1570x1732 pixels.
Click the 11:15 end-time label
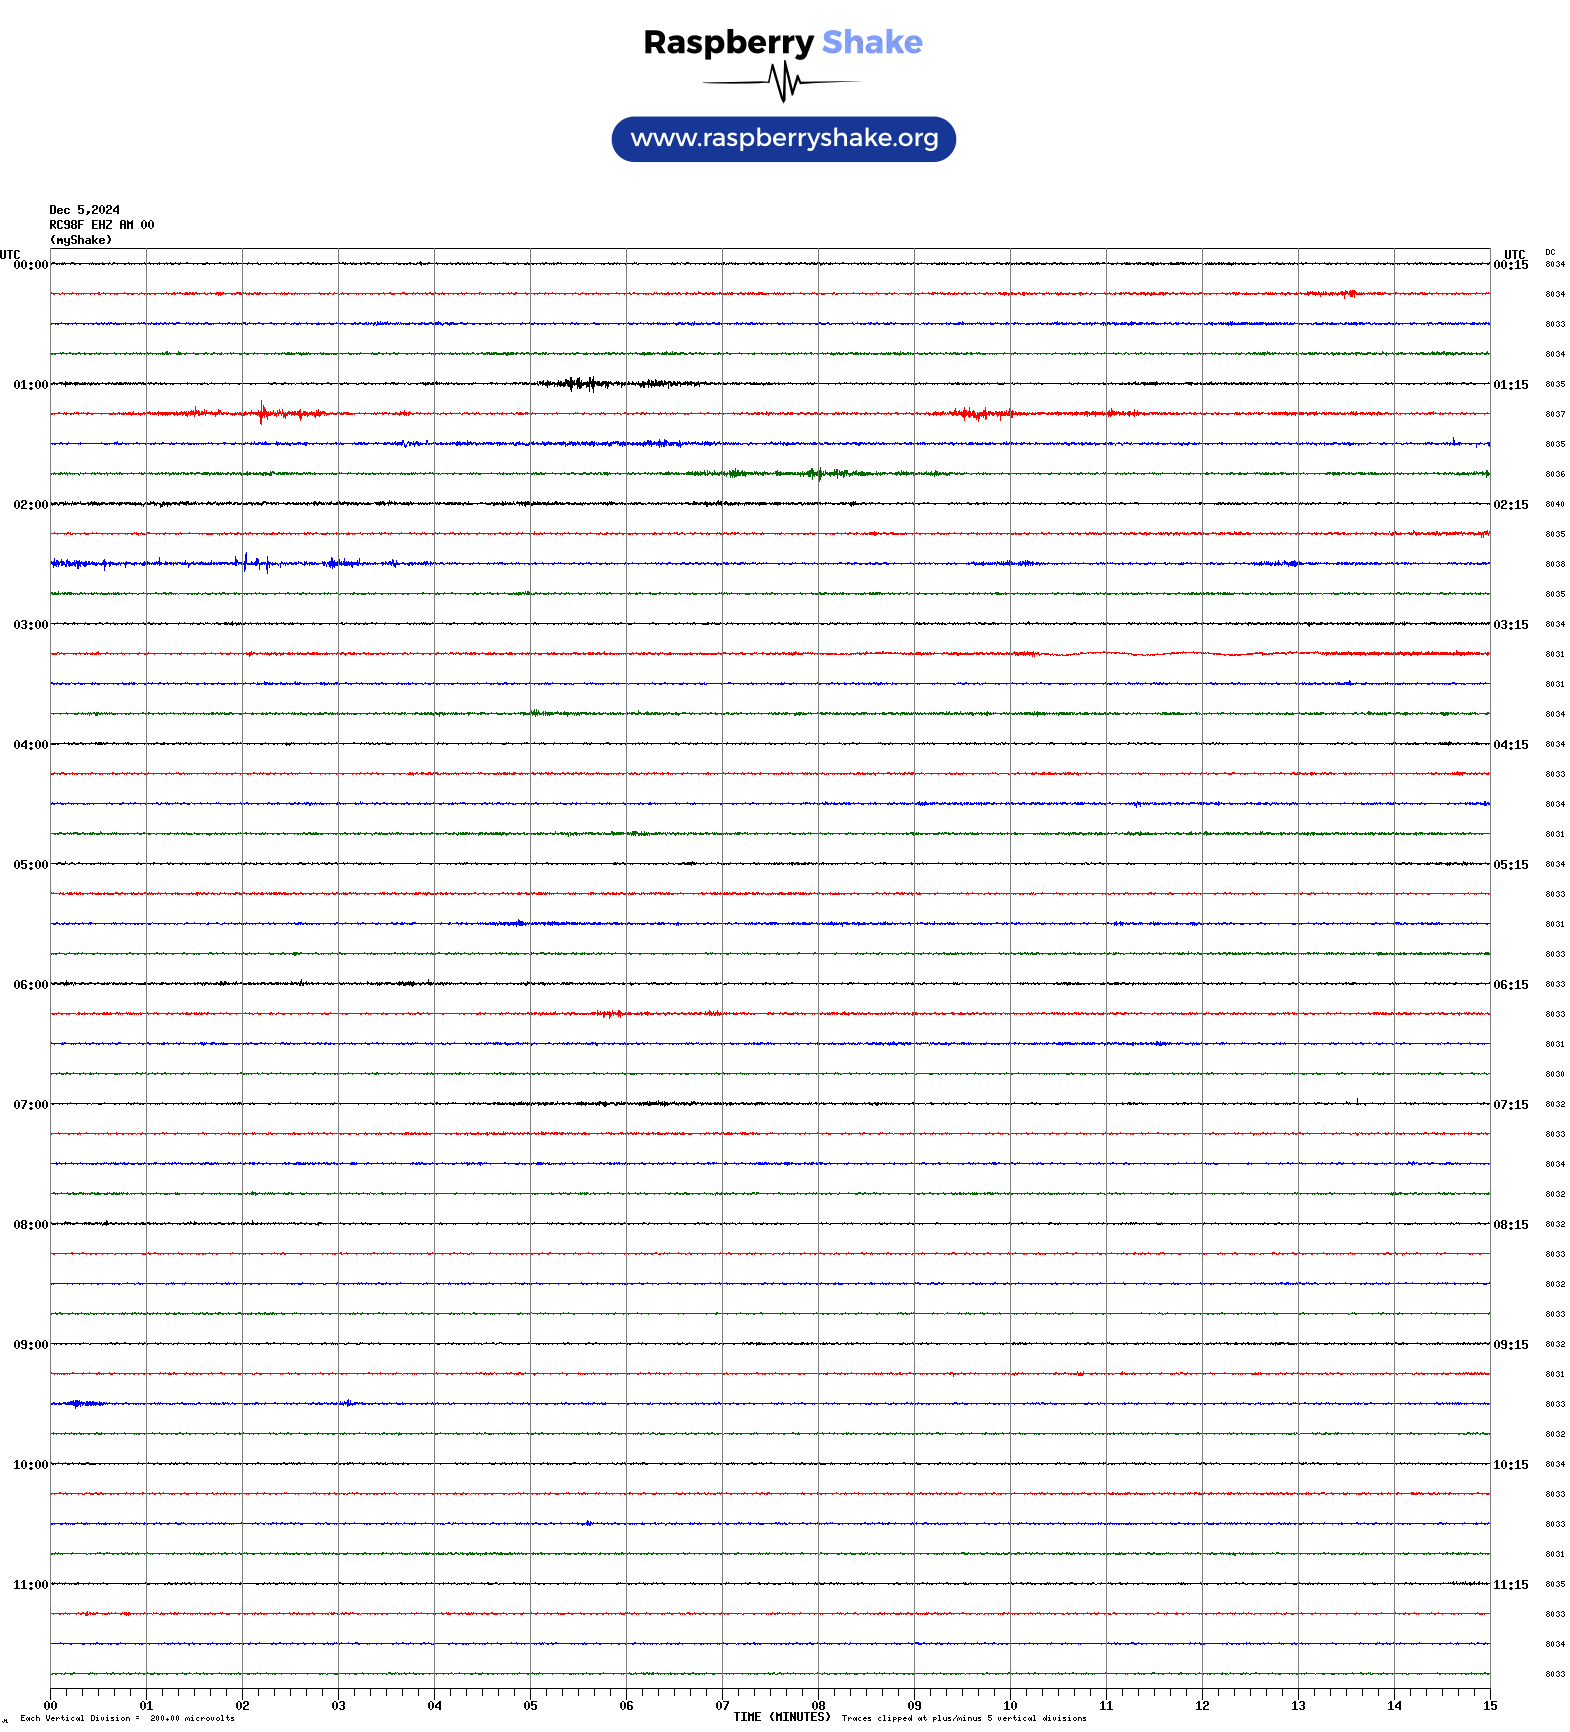[x=1511, y=1585]
